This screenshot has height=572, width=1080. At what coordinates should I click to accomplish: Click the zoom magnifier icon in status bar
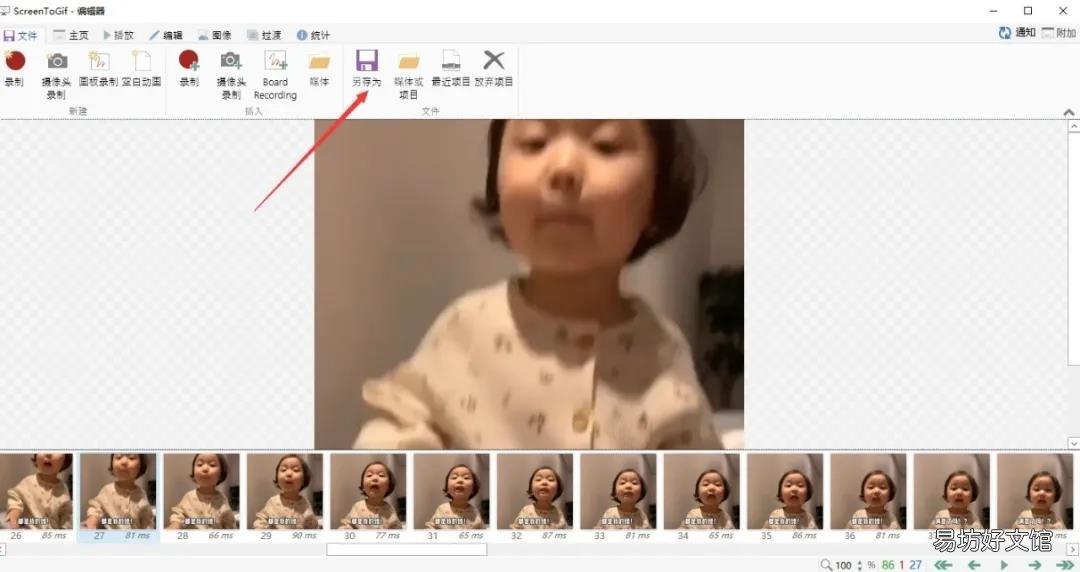click(827, 565)
